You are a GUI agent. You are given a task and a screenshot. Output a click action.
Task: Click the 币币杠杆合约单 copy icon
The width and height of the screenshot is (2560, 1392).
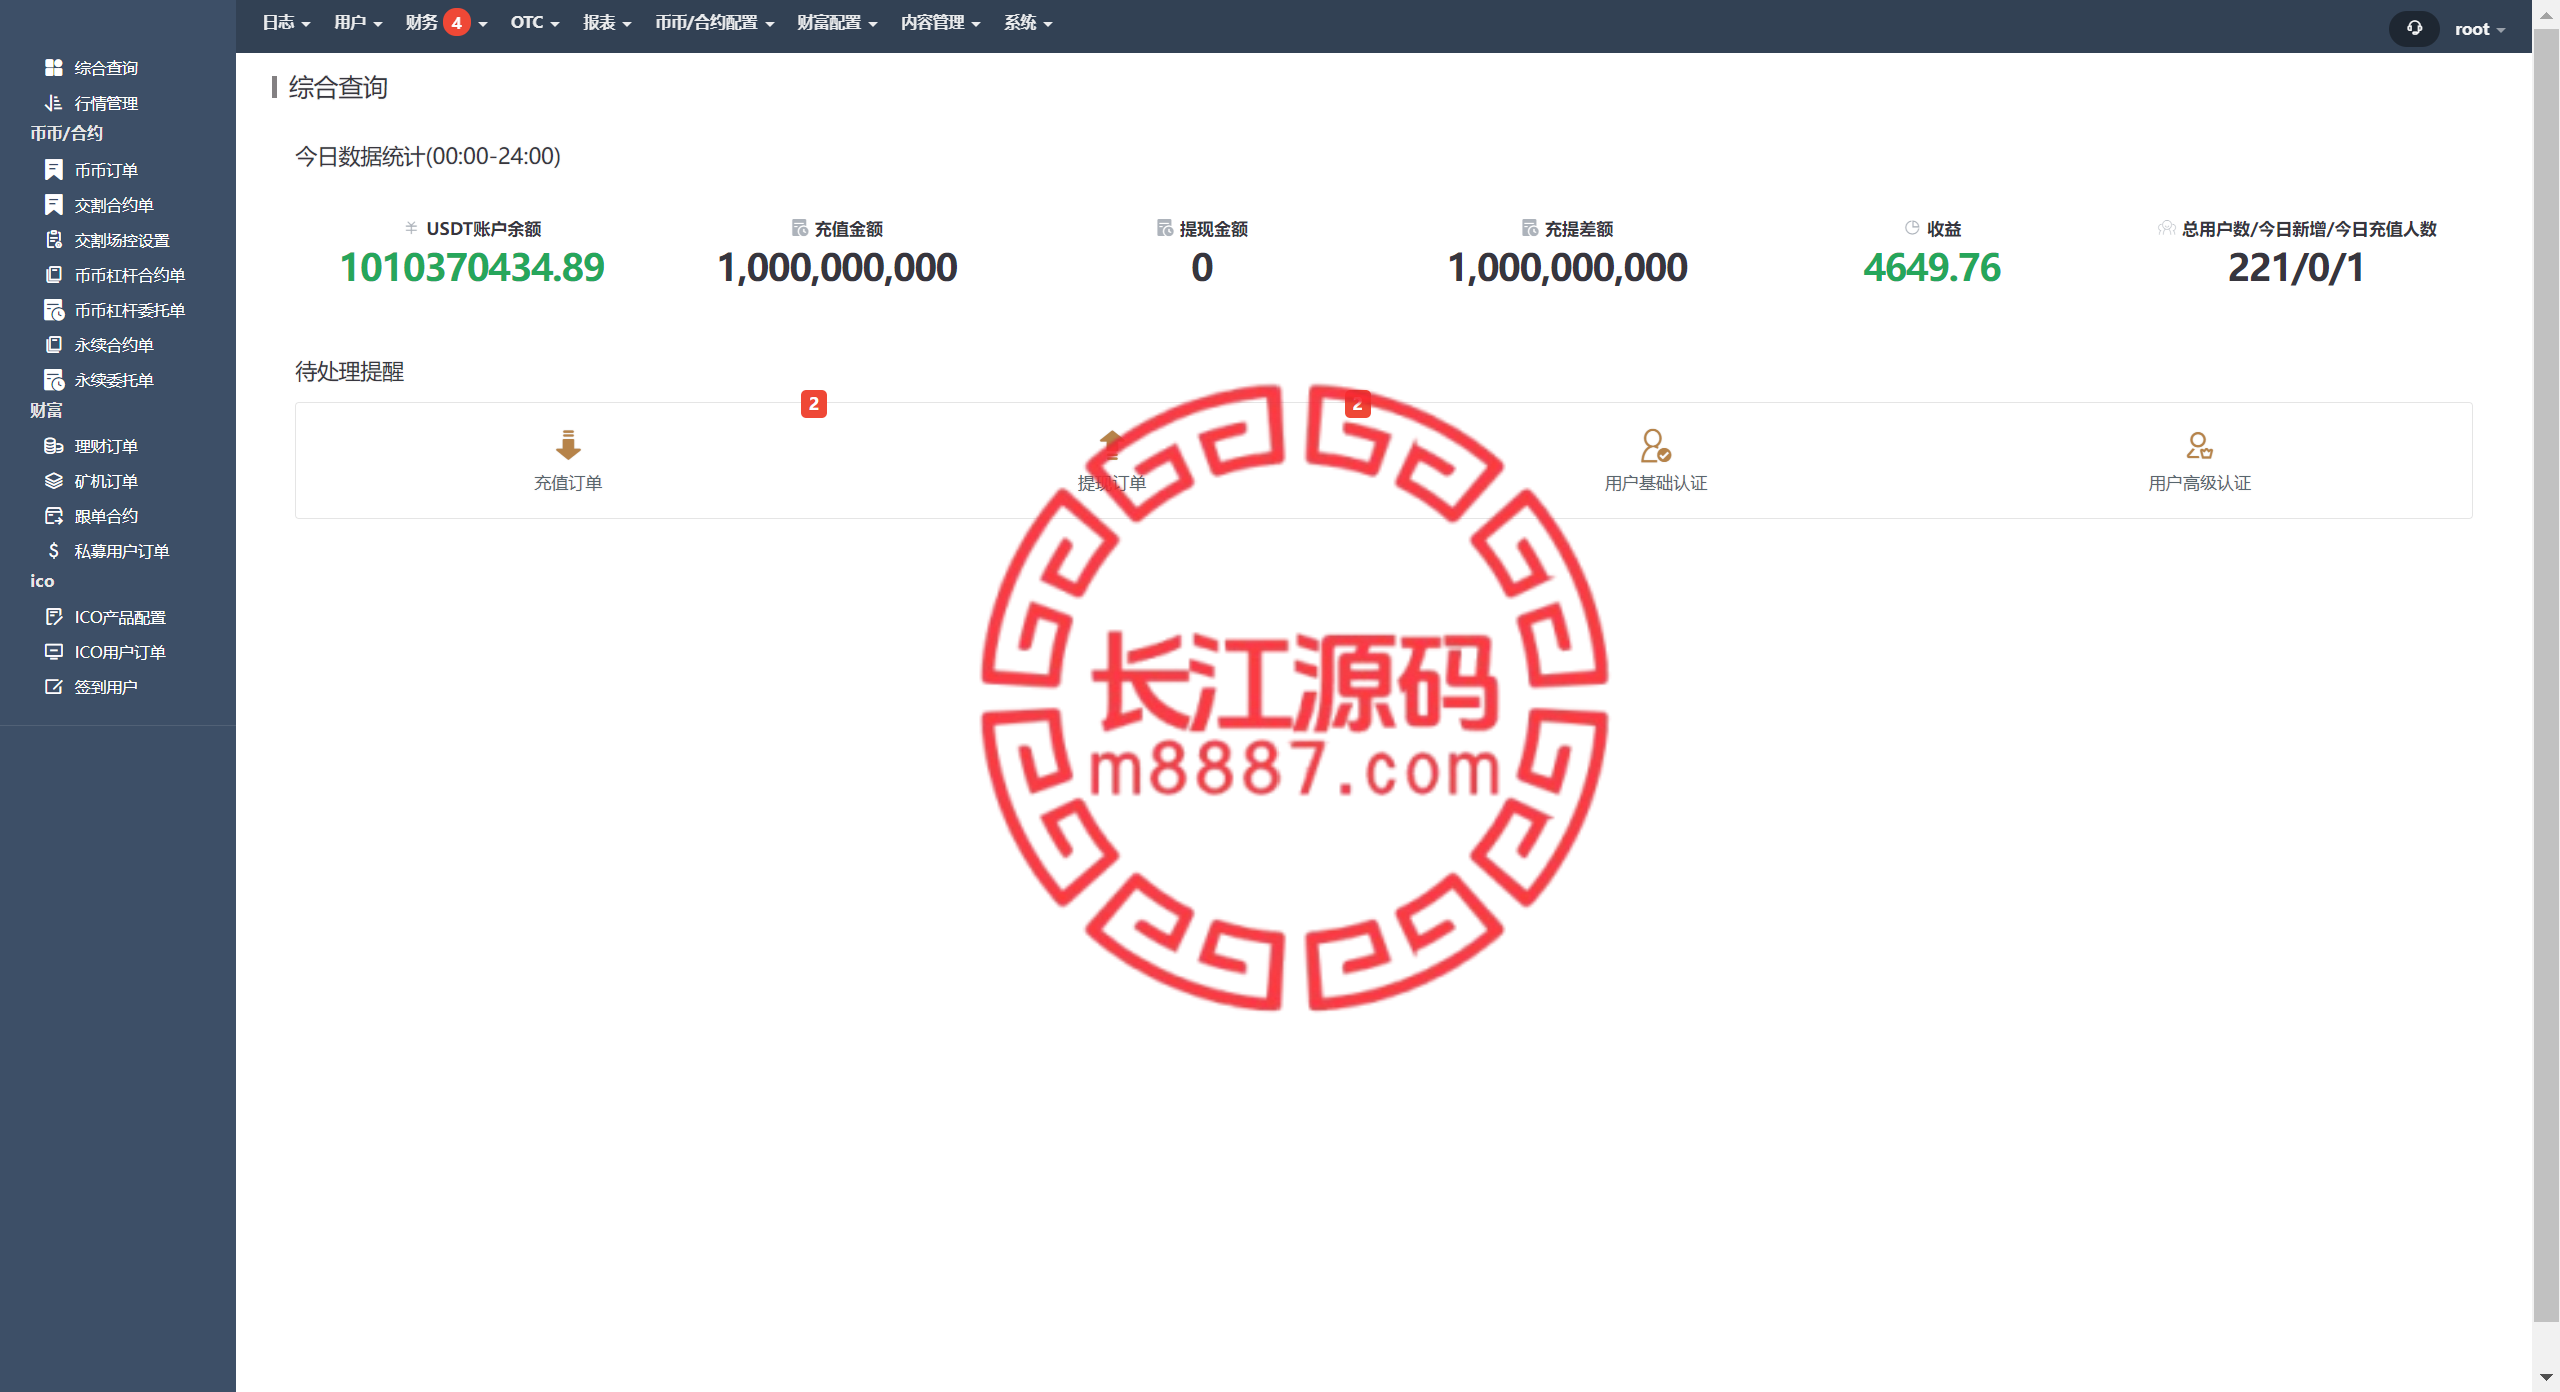click(x=54, y=275)
